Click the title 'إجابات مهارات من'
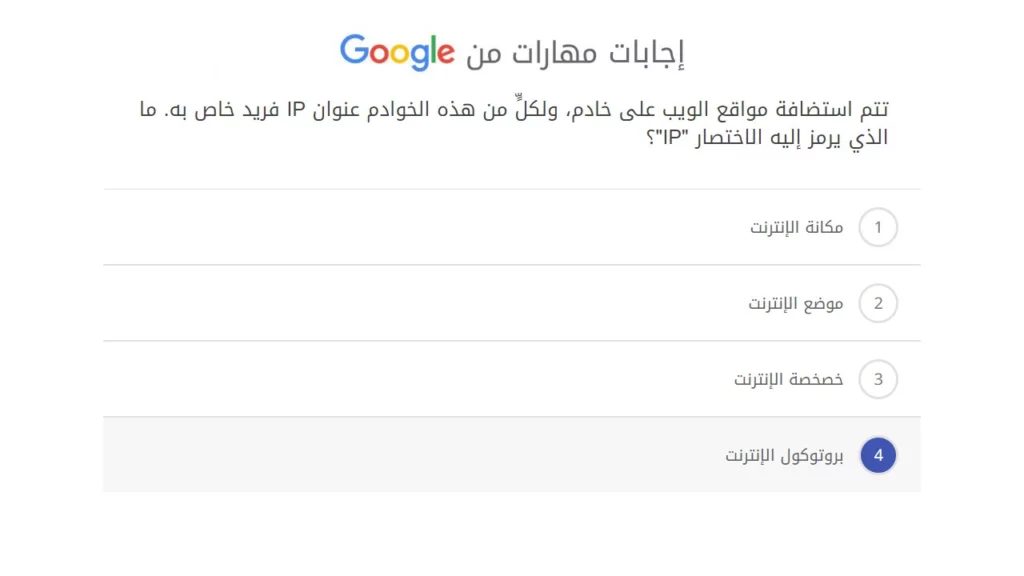The image size is (1024, 576). coord(580,51)
